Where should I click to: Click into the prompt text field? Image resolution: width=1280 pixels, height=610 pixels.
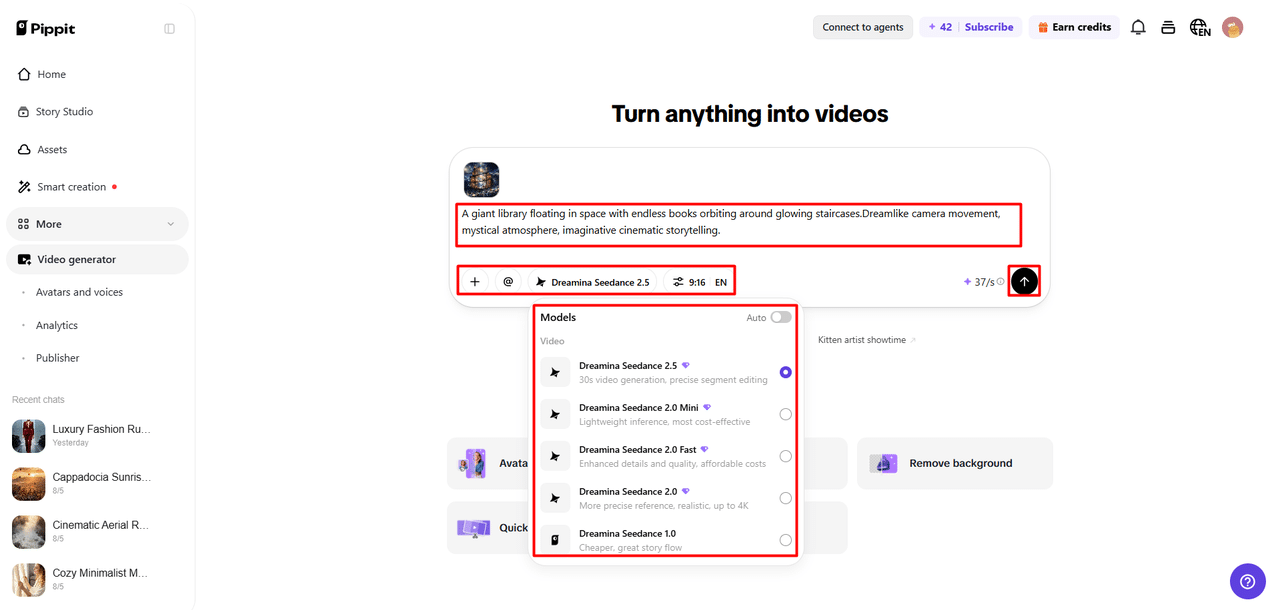(740, 222)
